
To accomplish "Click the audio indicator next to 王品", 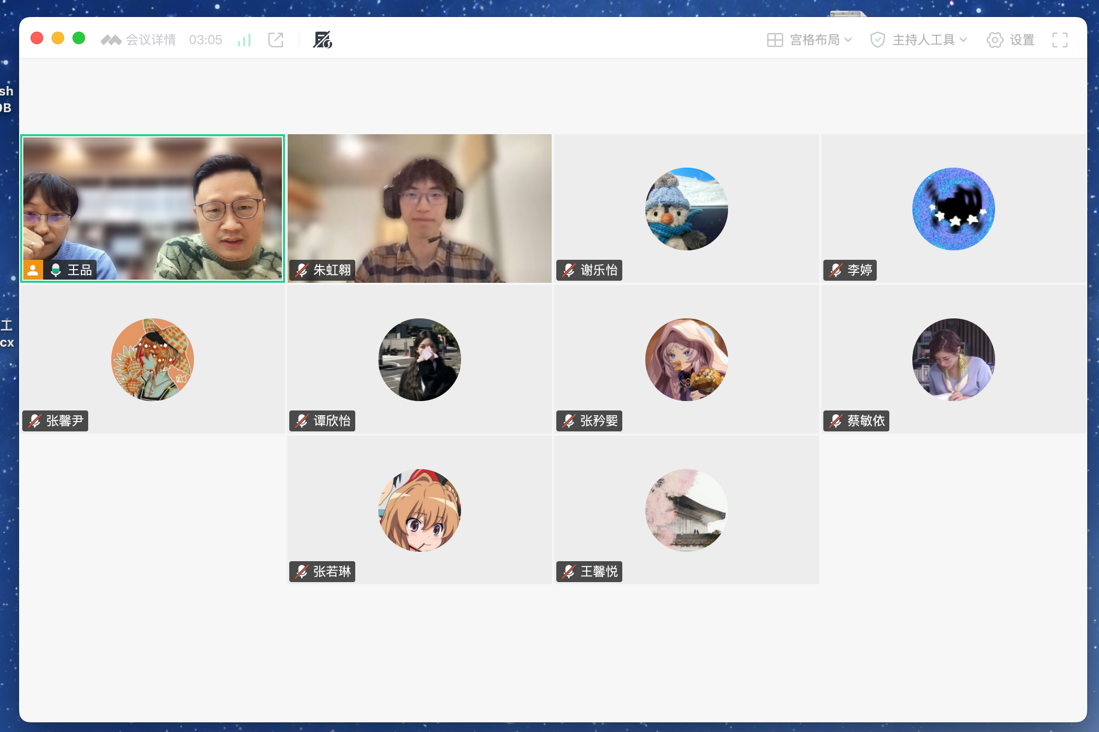I will click(58, 269).
